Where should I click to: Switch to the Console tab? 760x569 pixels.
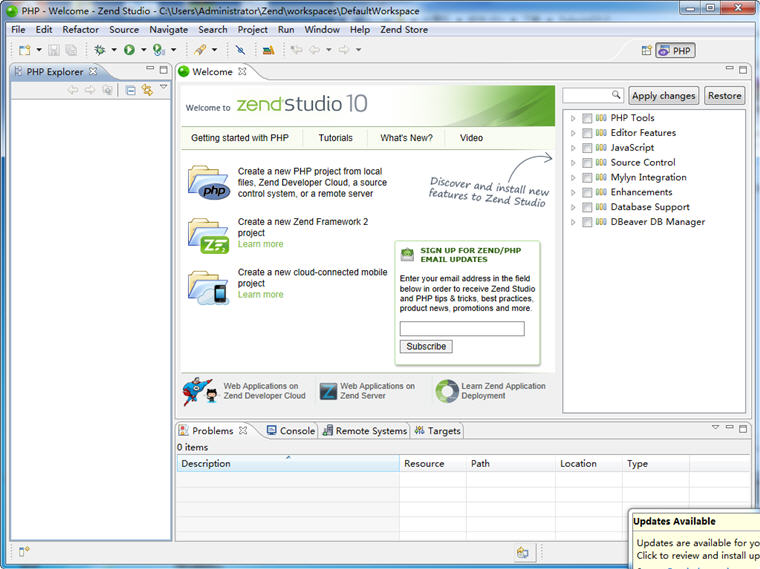click(291, 430)
